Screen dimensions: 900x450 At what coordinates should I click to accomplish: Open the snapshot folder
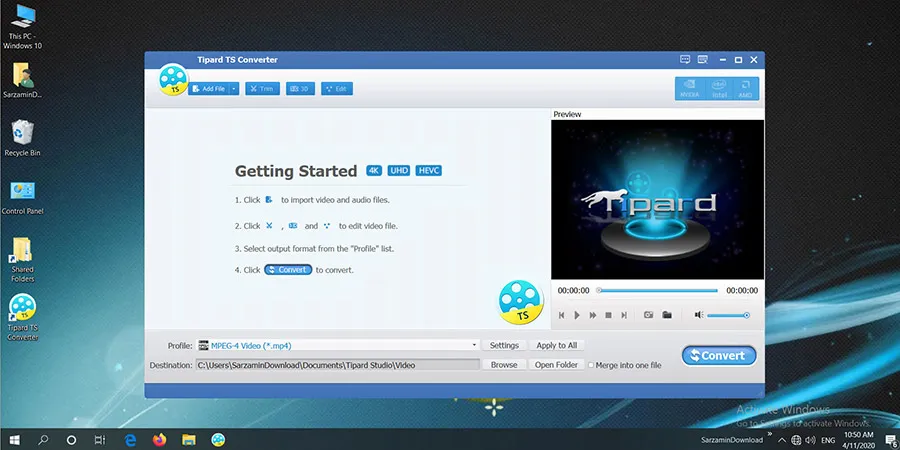coord(667,315)
